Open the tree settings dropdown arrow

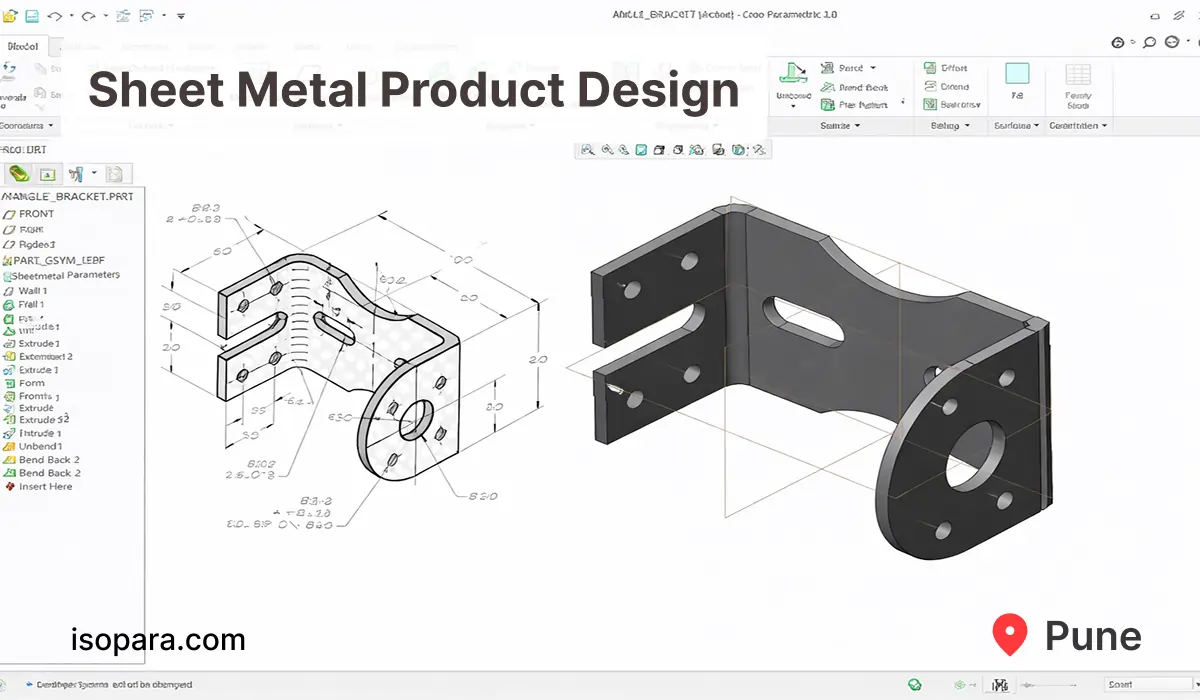(92, 174)
